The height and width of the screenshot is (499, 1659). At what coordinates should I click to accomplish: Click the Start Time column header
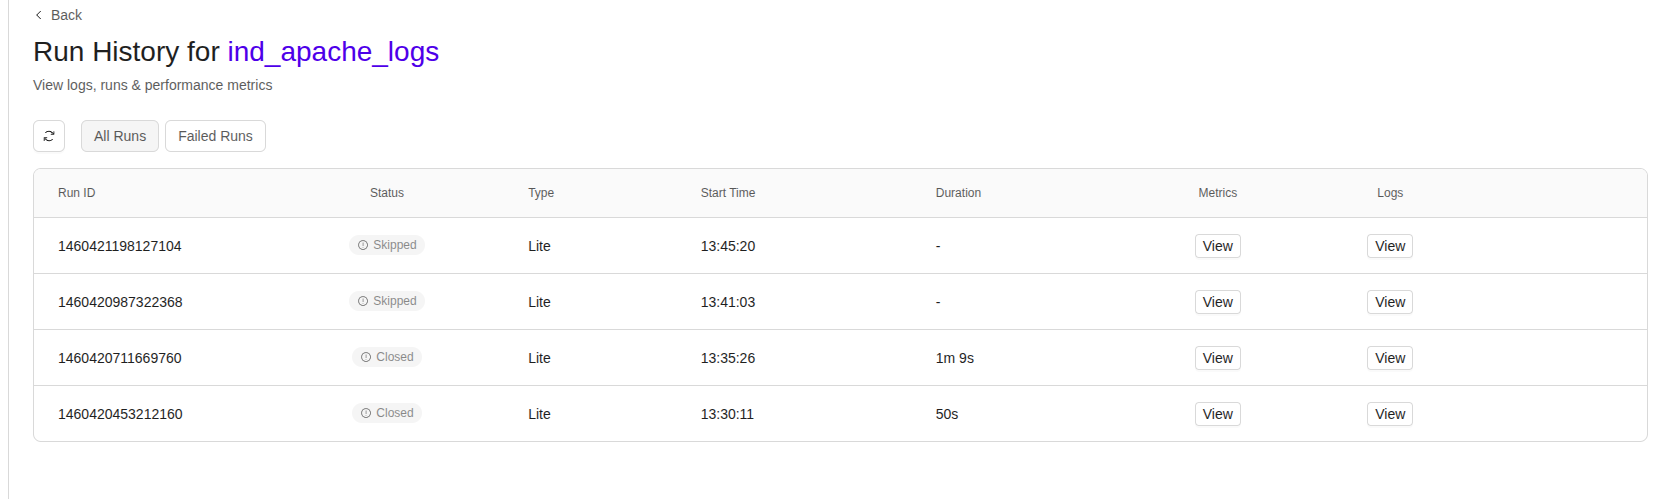tap(728, 193)
